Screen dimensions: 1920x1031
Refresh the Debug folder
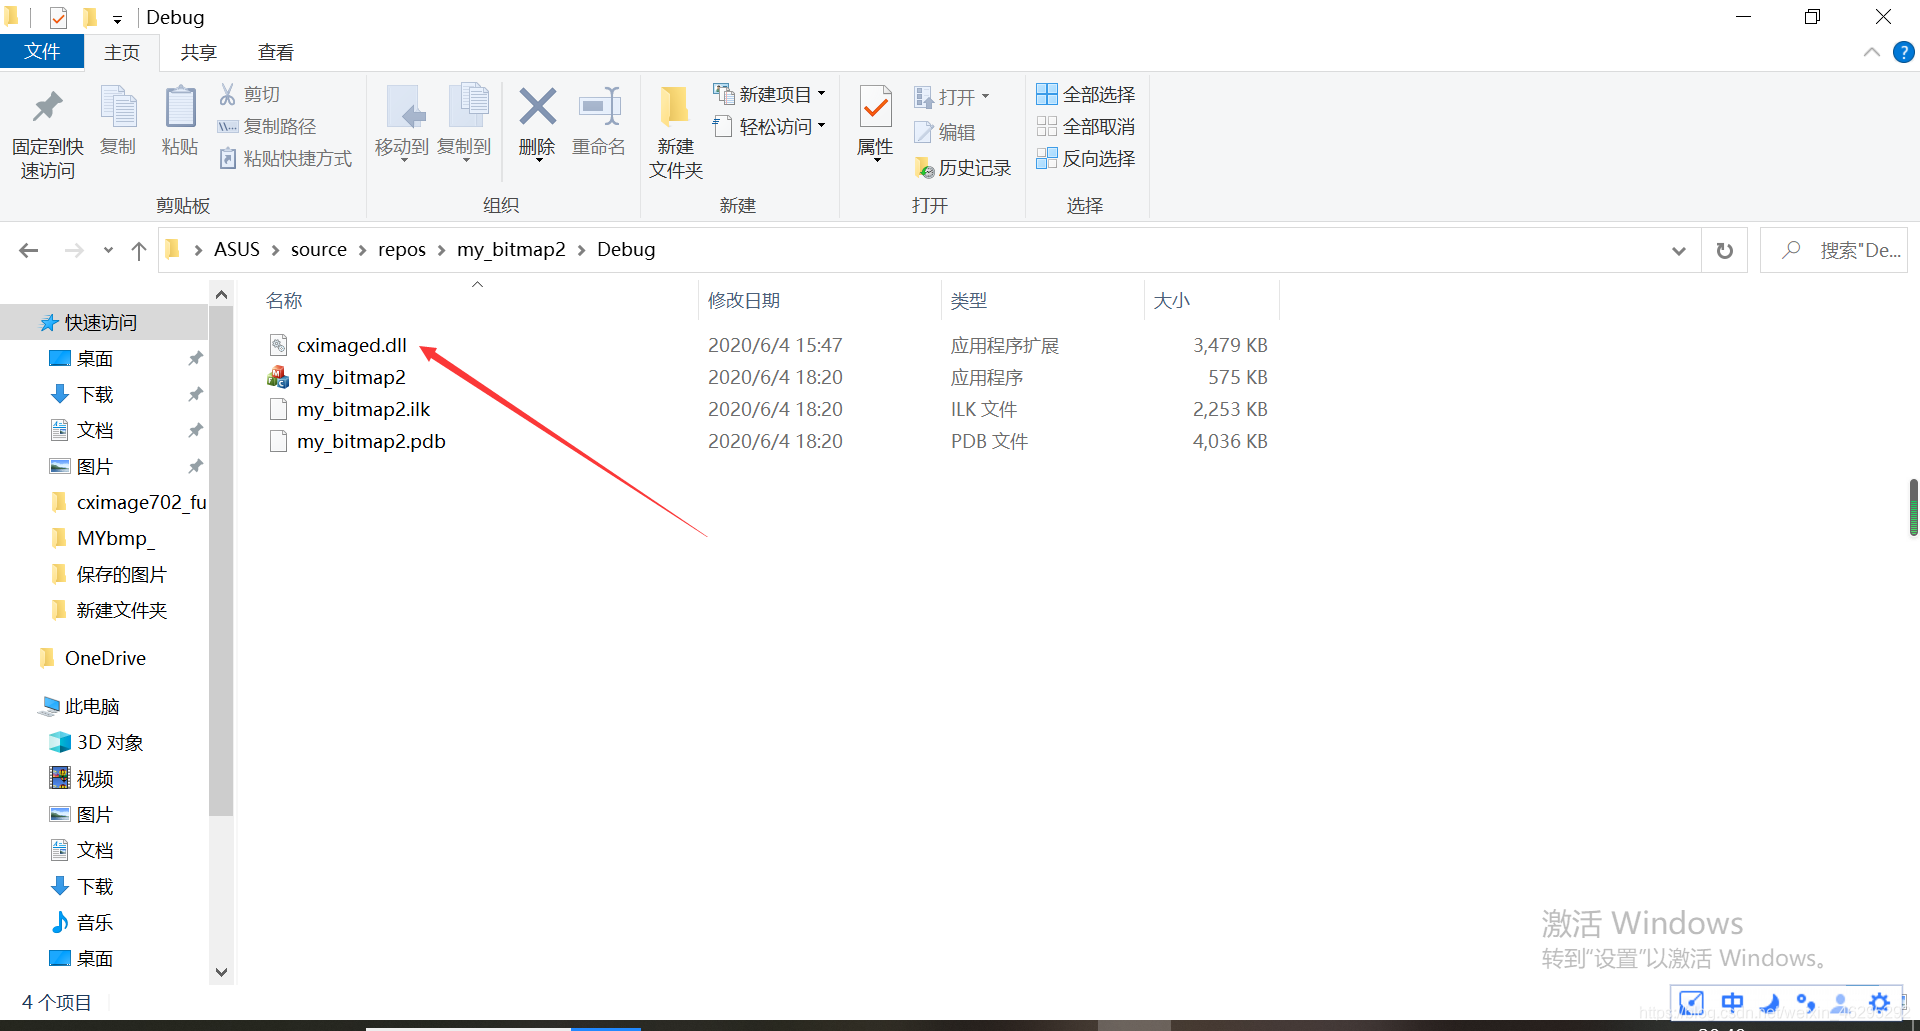(1725, 251)
